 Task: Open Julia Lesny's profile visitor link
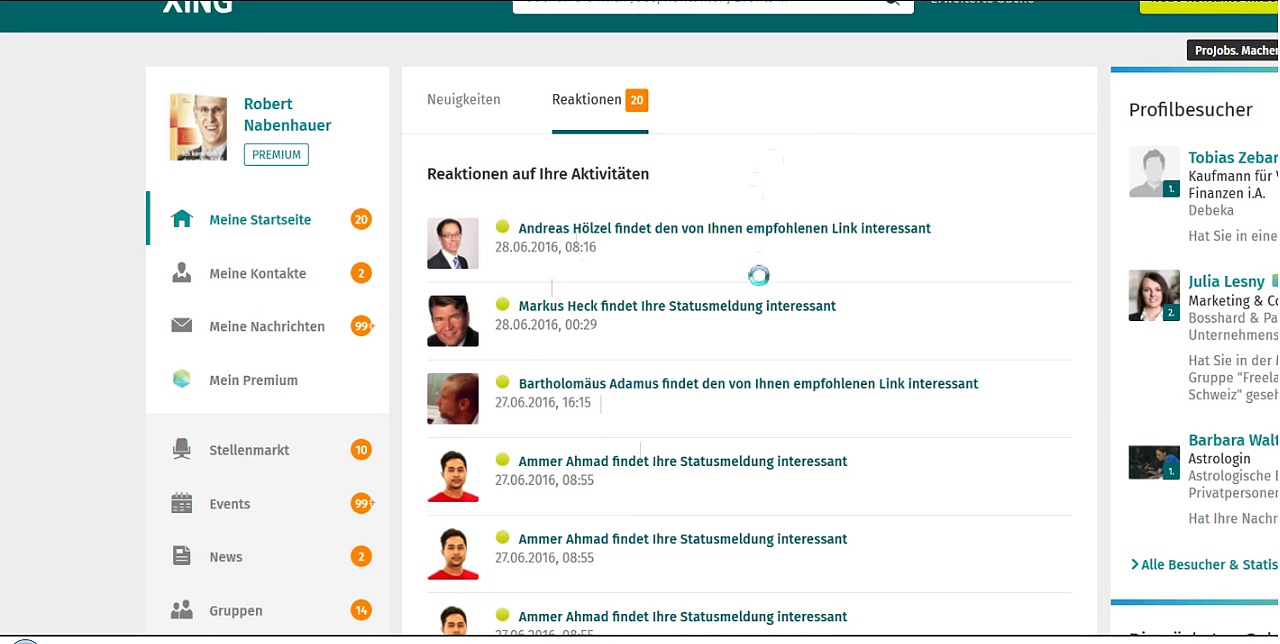[x=1226, y=281]
